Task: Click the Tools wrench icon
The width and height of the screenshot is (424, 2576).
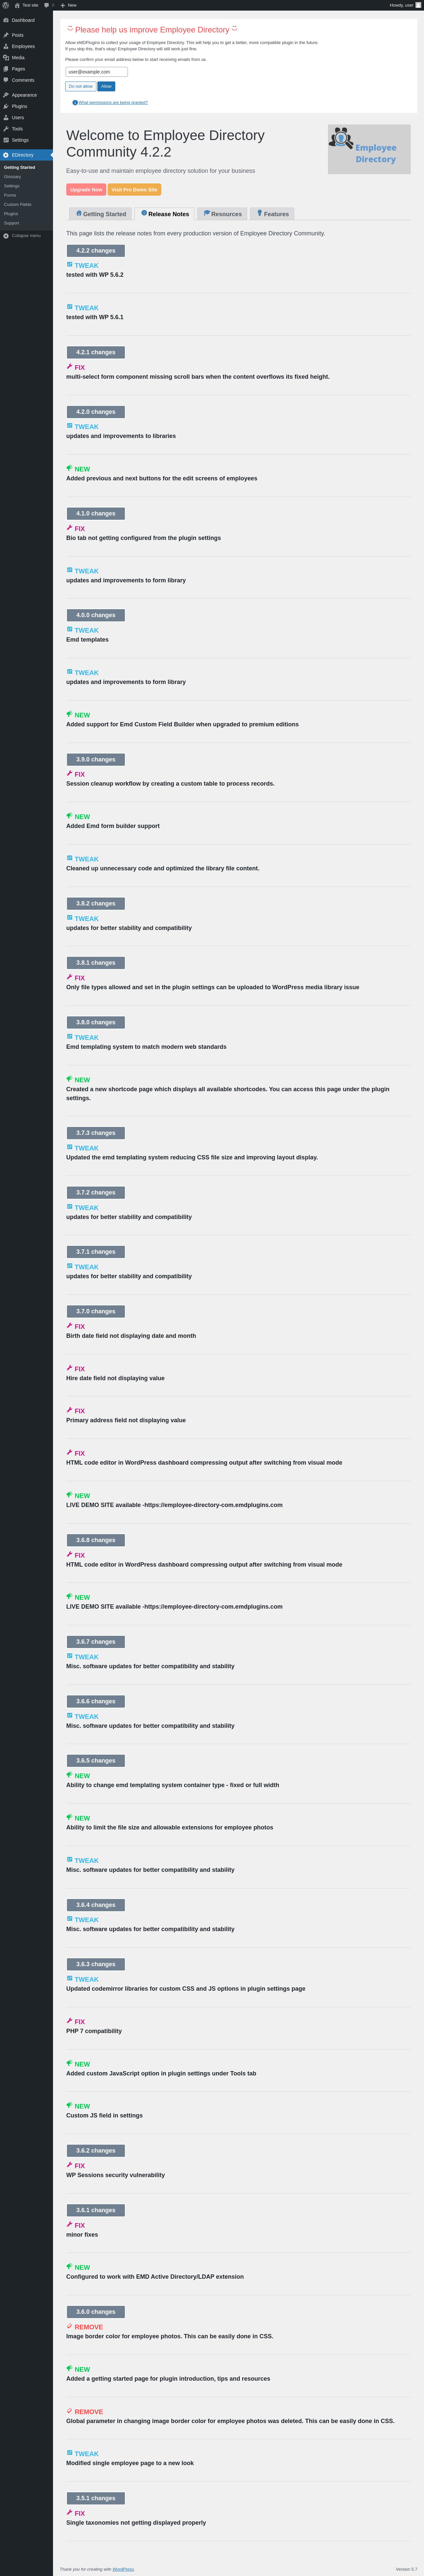Action: [x=6, y=129]
